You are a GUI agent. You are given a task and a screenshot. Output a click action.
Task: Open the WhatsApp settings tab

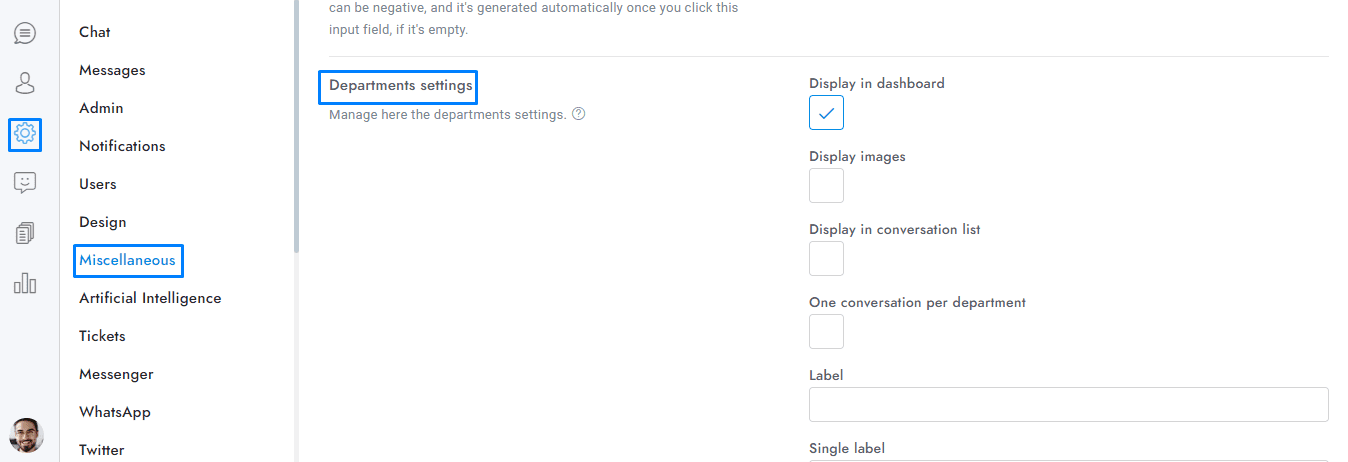click(x=115, y=412)
